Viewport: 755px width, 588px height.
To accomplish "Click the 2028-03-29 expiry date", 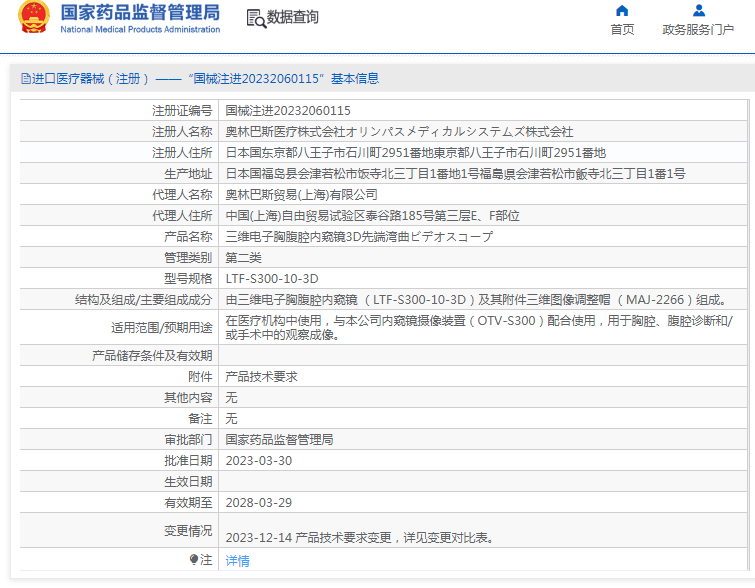I will pos(259,503).
